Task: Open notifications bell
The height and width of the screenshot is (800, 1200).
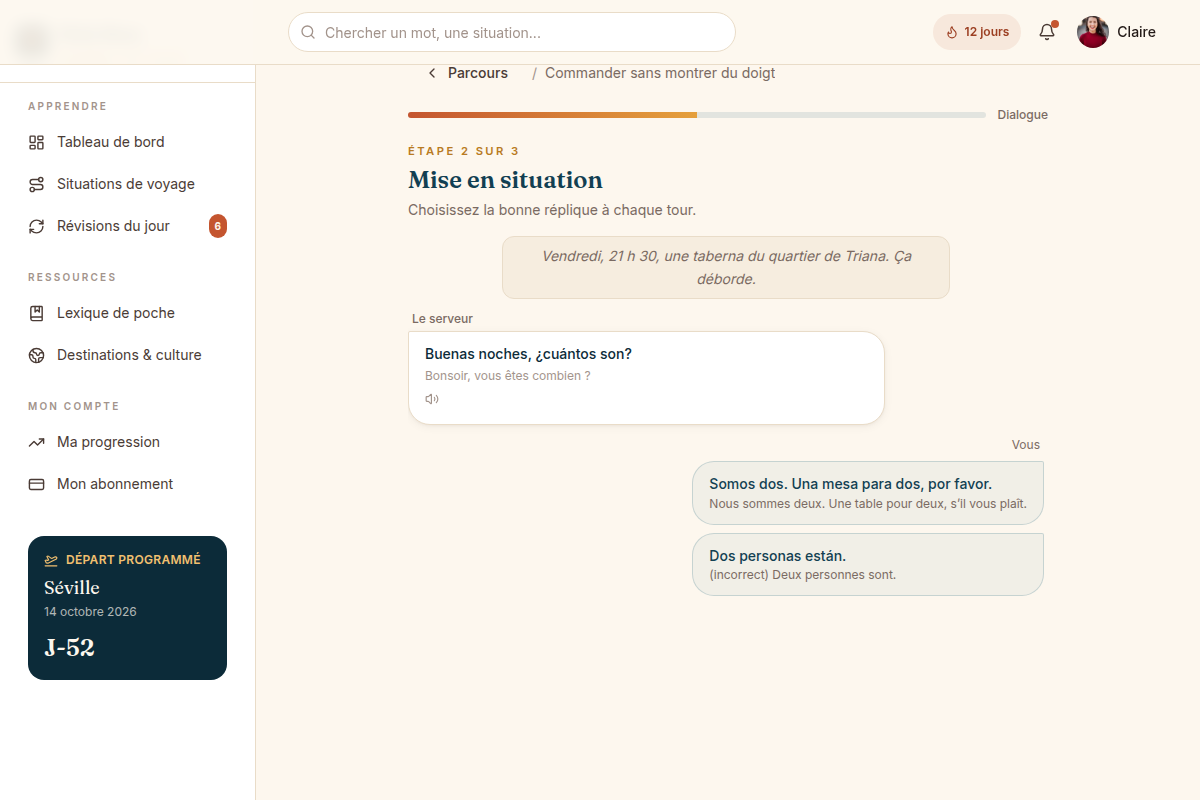Action: [1047, 32]
